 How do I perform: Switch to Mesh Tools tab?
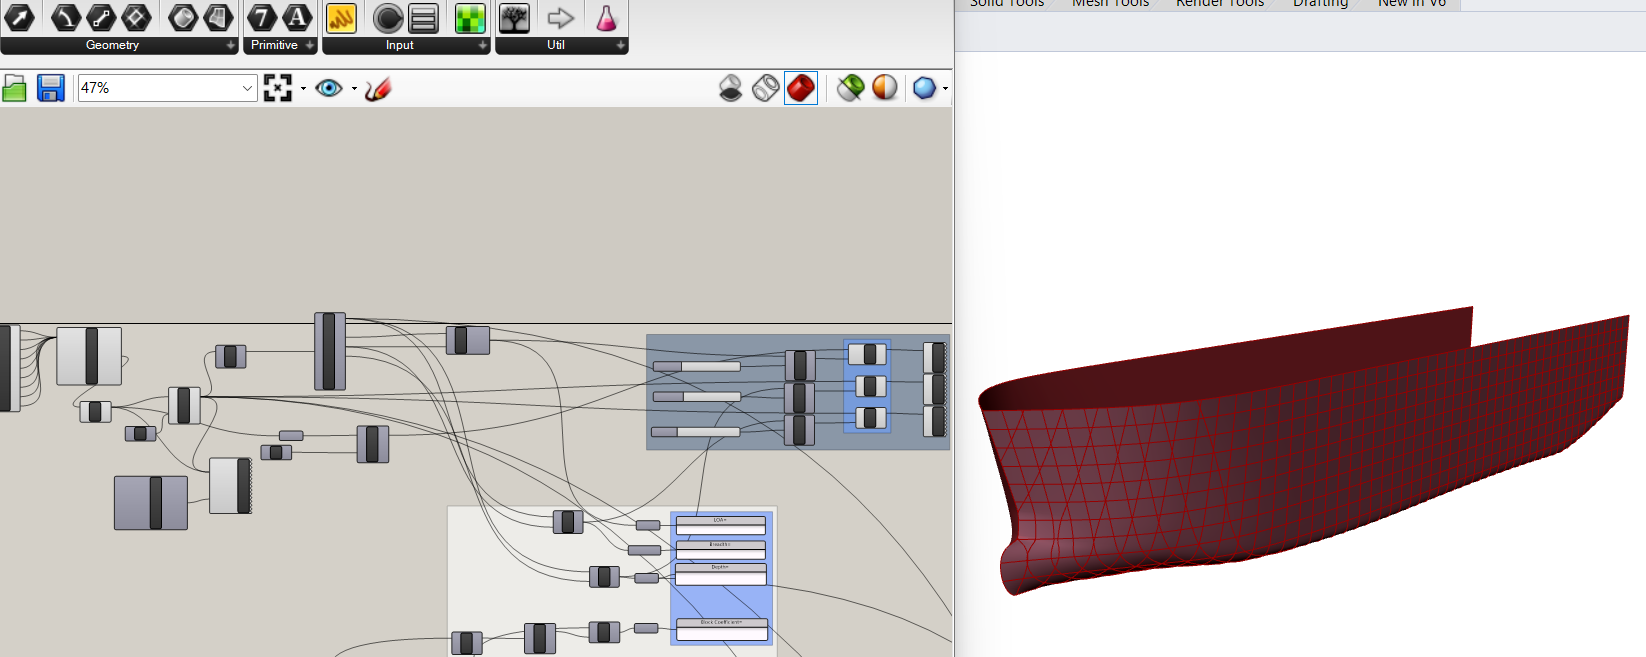[1110, 4]
